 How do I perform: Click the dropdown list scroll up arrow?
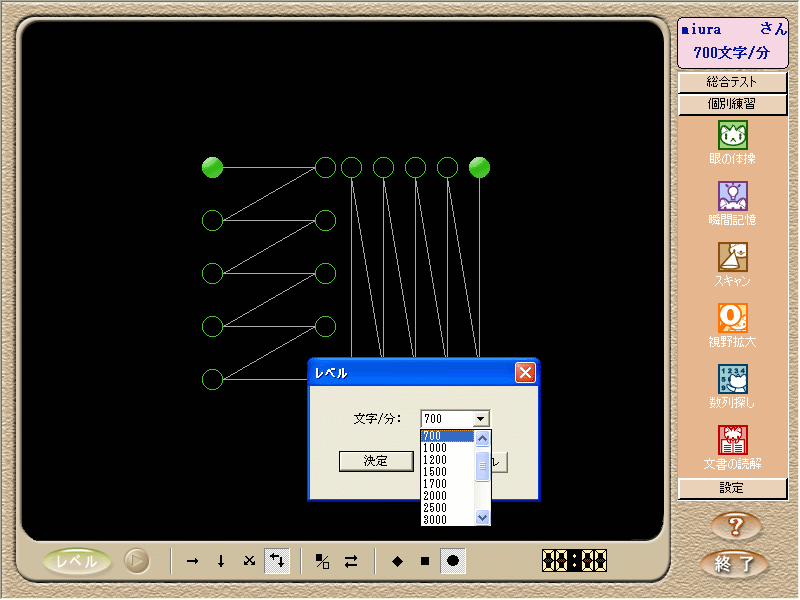pos(482,438)
